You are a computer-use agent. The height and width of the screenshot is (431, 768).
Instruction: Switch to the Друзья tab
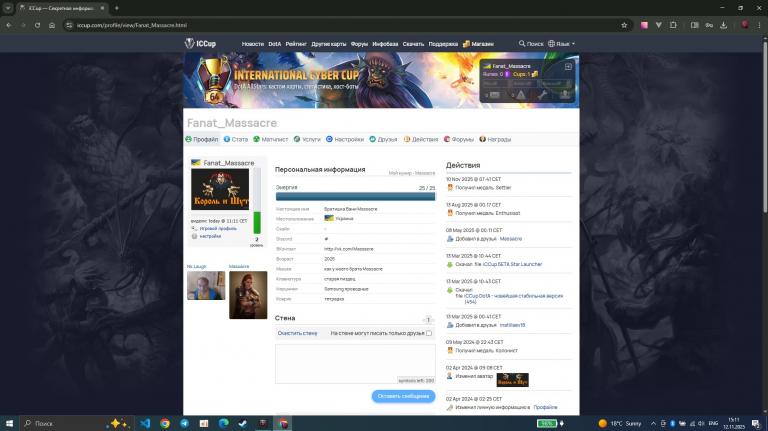[383, 140]
